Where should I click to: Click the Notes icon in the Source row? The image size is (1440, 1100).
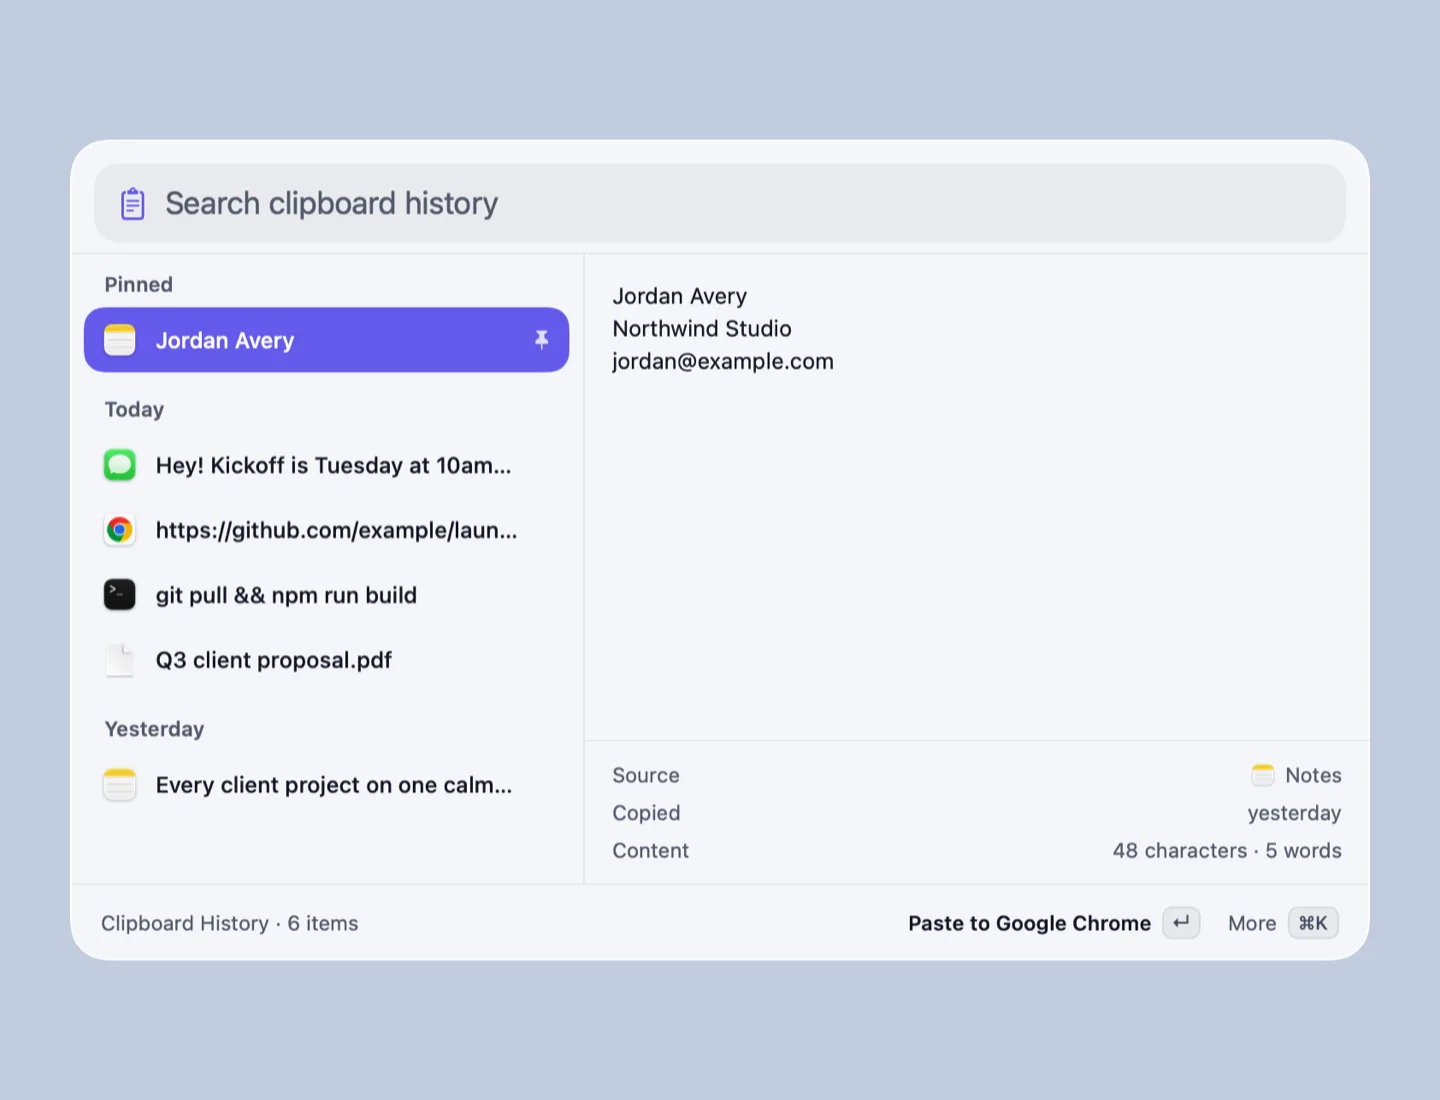(1263, 775)
